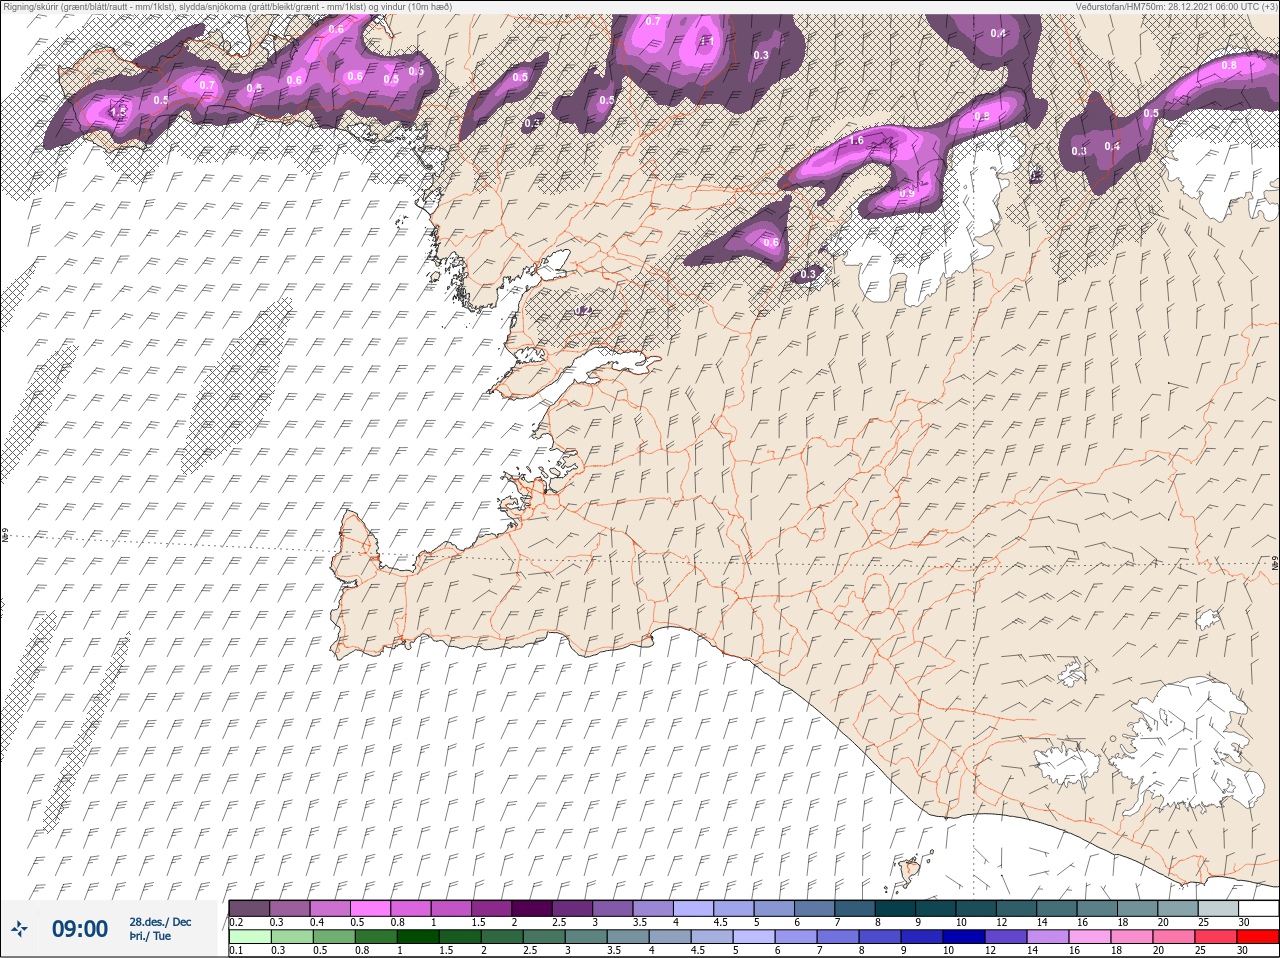Click the 0.4 snowfall value at the top right
Image resolution: width=1280 pixels, height=958 pixels.
tap(998, 33)
